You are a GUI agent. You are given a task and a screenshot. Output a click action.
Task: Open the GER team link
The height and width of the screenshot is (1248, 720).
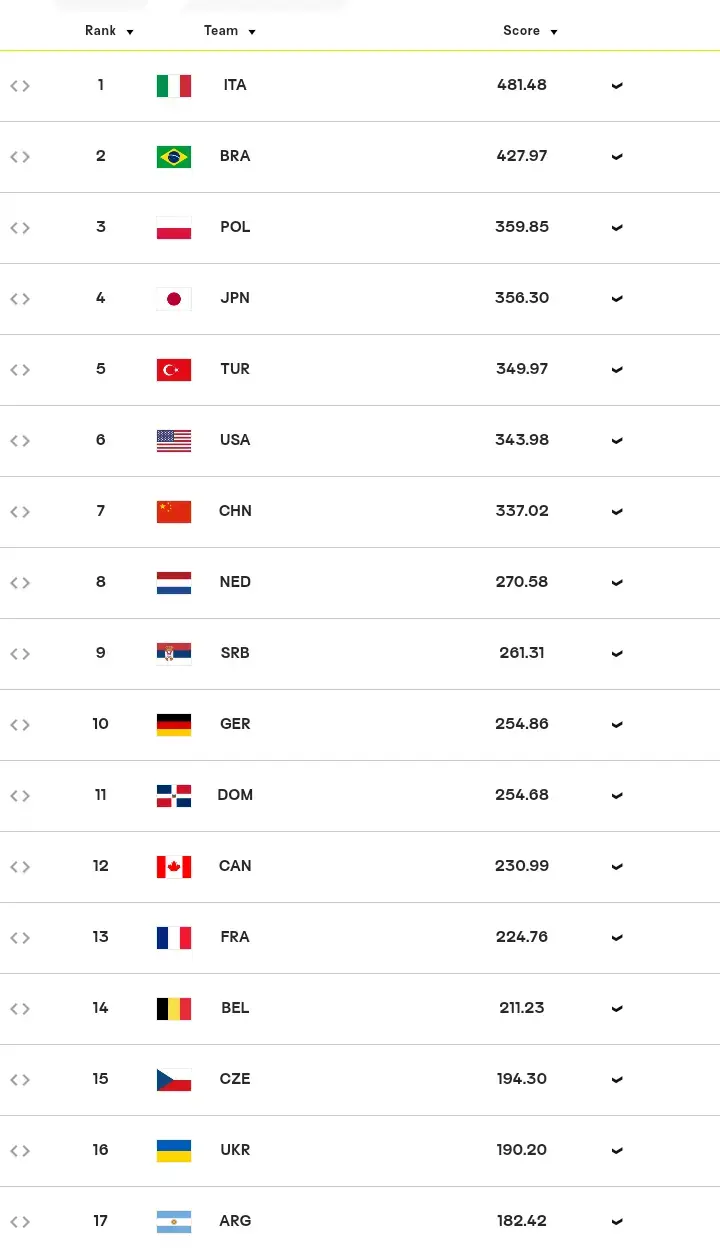pyautogui.click(x=235, y=724)
